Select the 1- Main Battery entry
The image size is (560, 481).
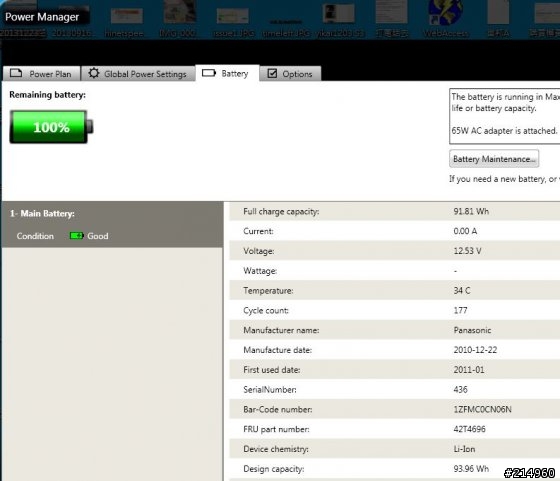[x=42, y=214]
